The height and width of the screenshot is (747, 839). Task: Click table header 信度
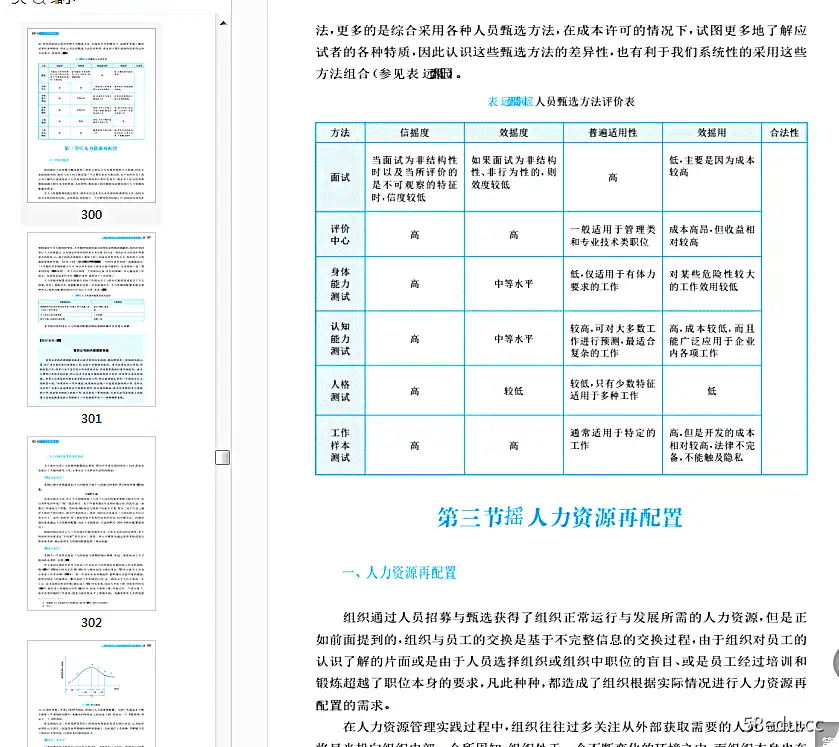pos(415,133)
